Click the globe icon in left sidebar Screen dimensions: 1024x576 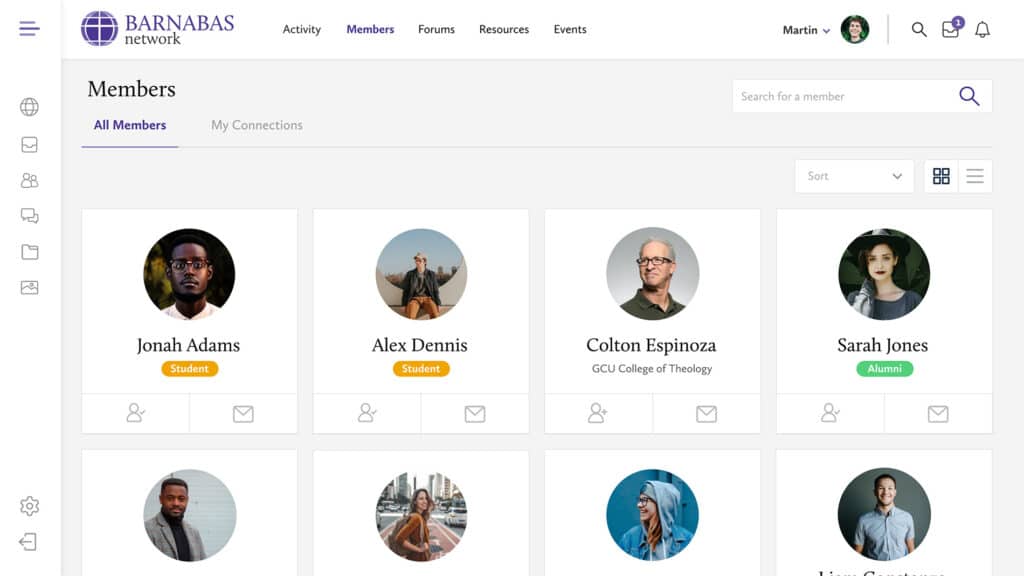pos(29,107)
